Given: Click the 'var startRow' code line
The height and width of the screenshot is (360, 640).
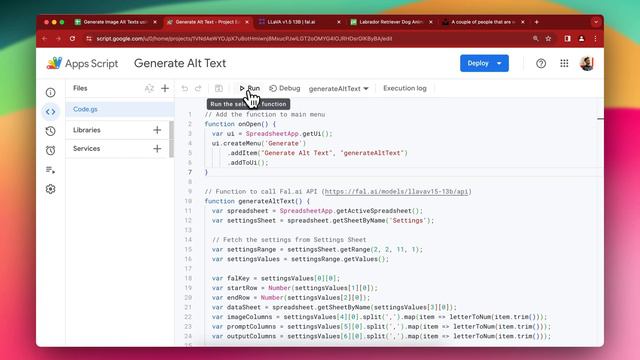Looking at the screenshot, I should coord(295,288).
